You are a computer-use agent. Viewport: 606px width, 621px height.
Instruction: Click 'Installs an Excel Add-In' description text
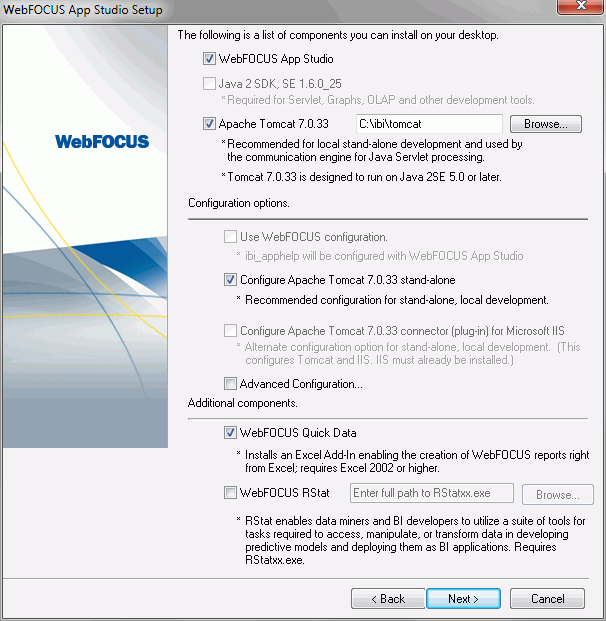[417, 461]
